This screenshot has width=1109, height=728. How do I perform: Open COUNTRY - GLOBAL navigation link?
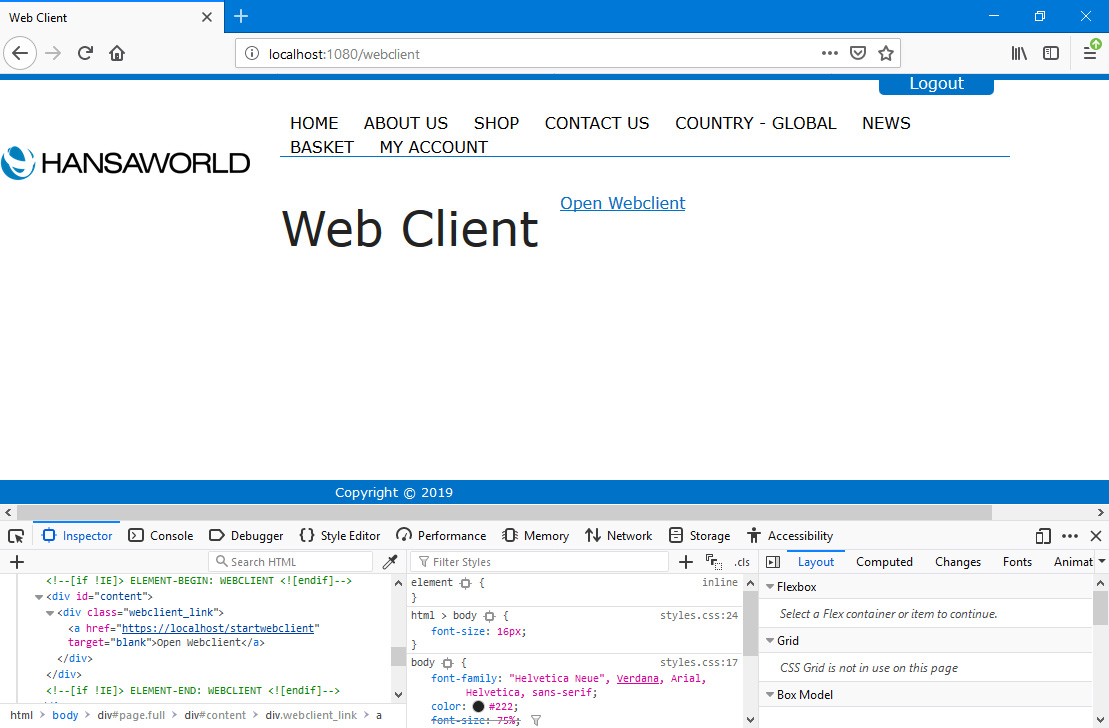tap(755, 123)
